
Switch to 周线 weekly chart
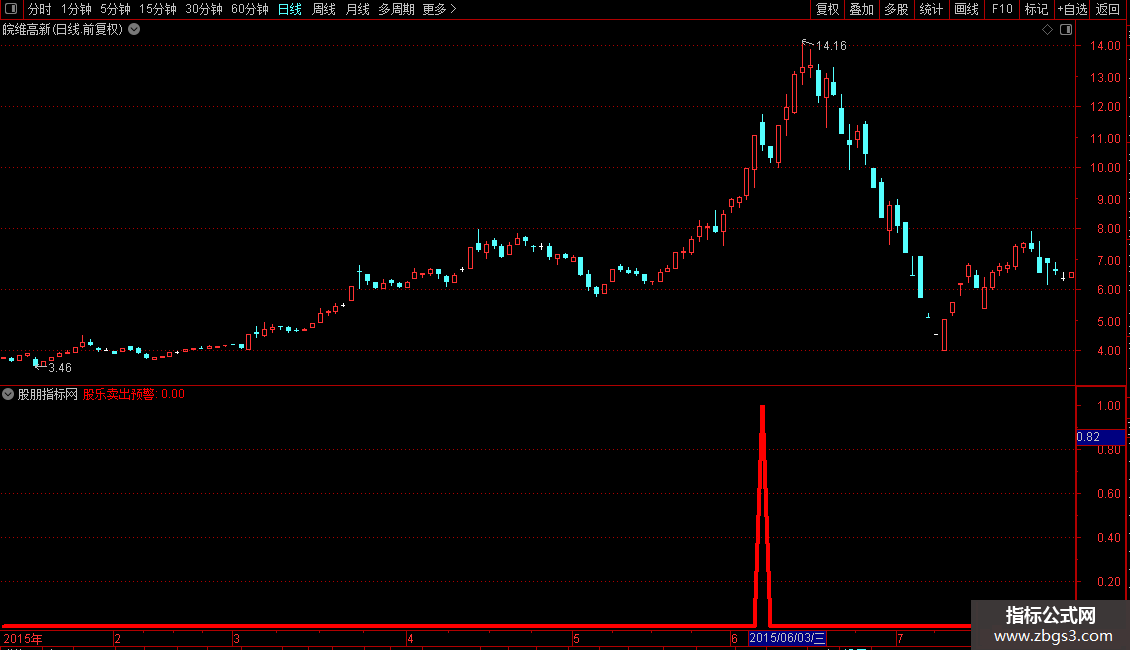click(324, 9)
